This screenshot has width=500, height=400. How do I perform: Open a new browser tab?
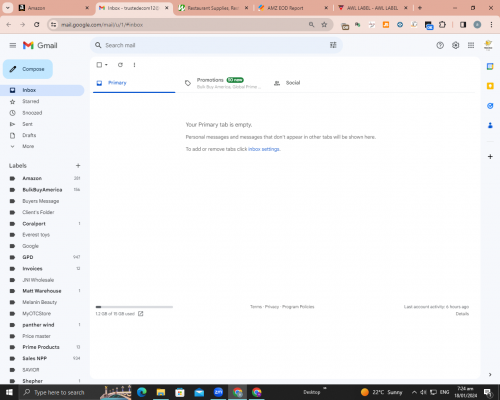coord(420,8)
